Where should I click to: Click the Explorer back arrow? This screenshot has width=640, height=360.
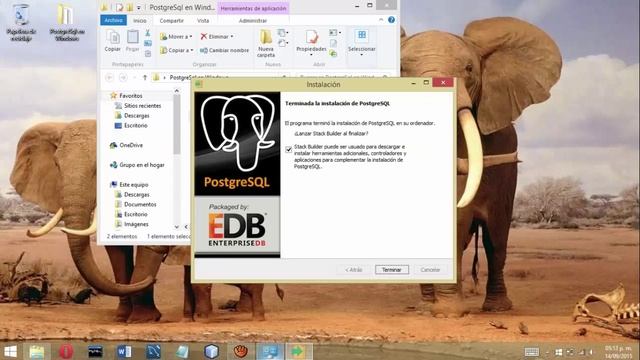[109, 77]
